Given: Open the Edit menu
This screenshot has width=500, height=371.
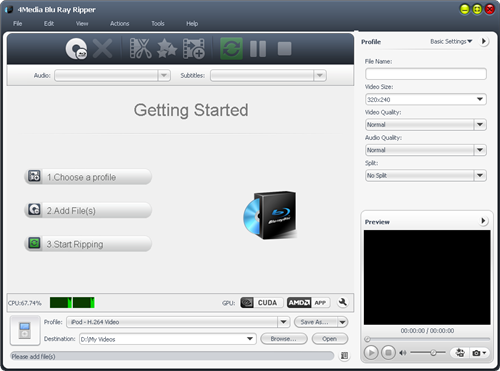Looking at the screenshot, I should (49, 24).
